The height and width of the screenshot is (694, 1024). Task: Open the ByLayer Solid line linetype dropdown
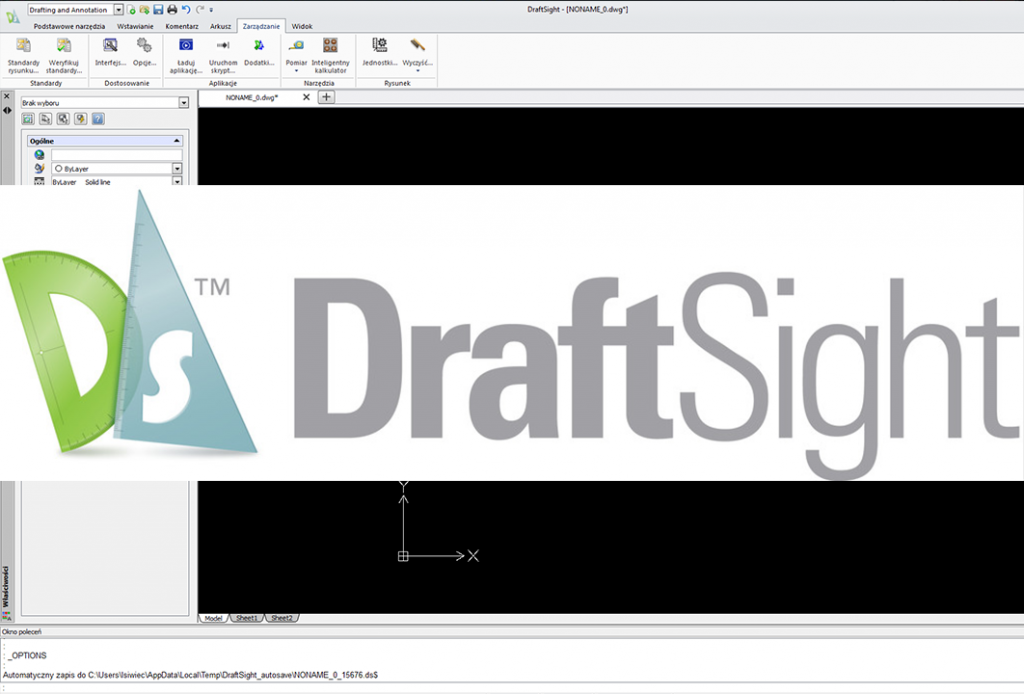[x=177, y=181]
